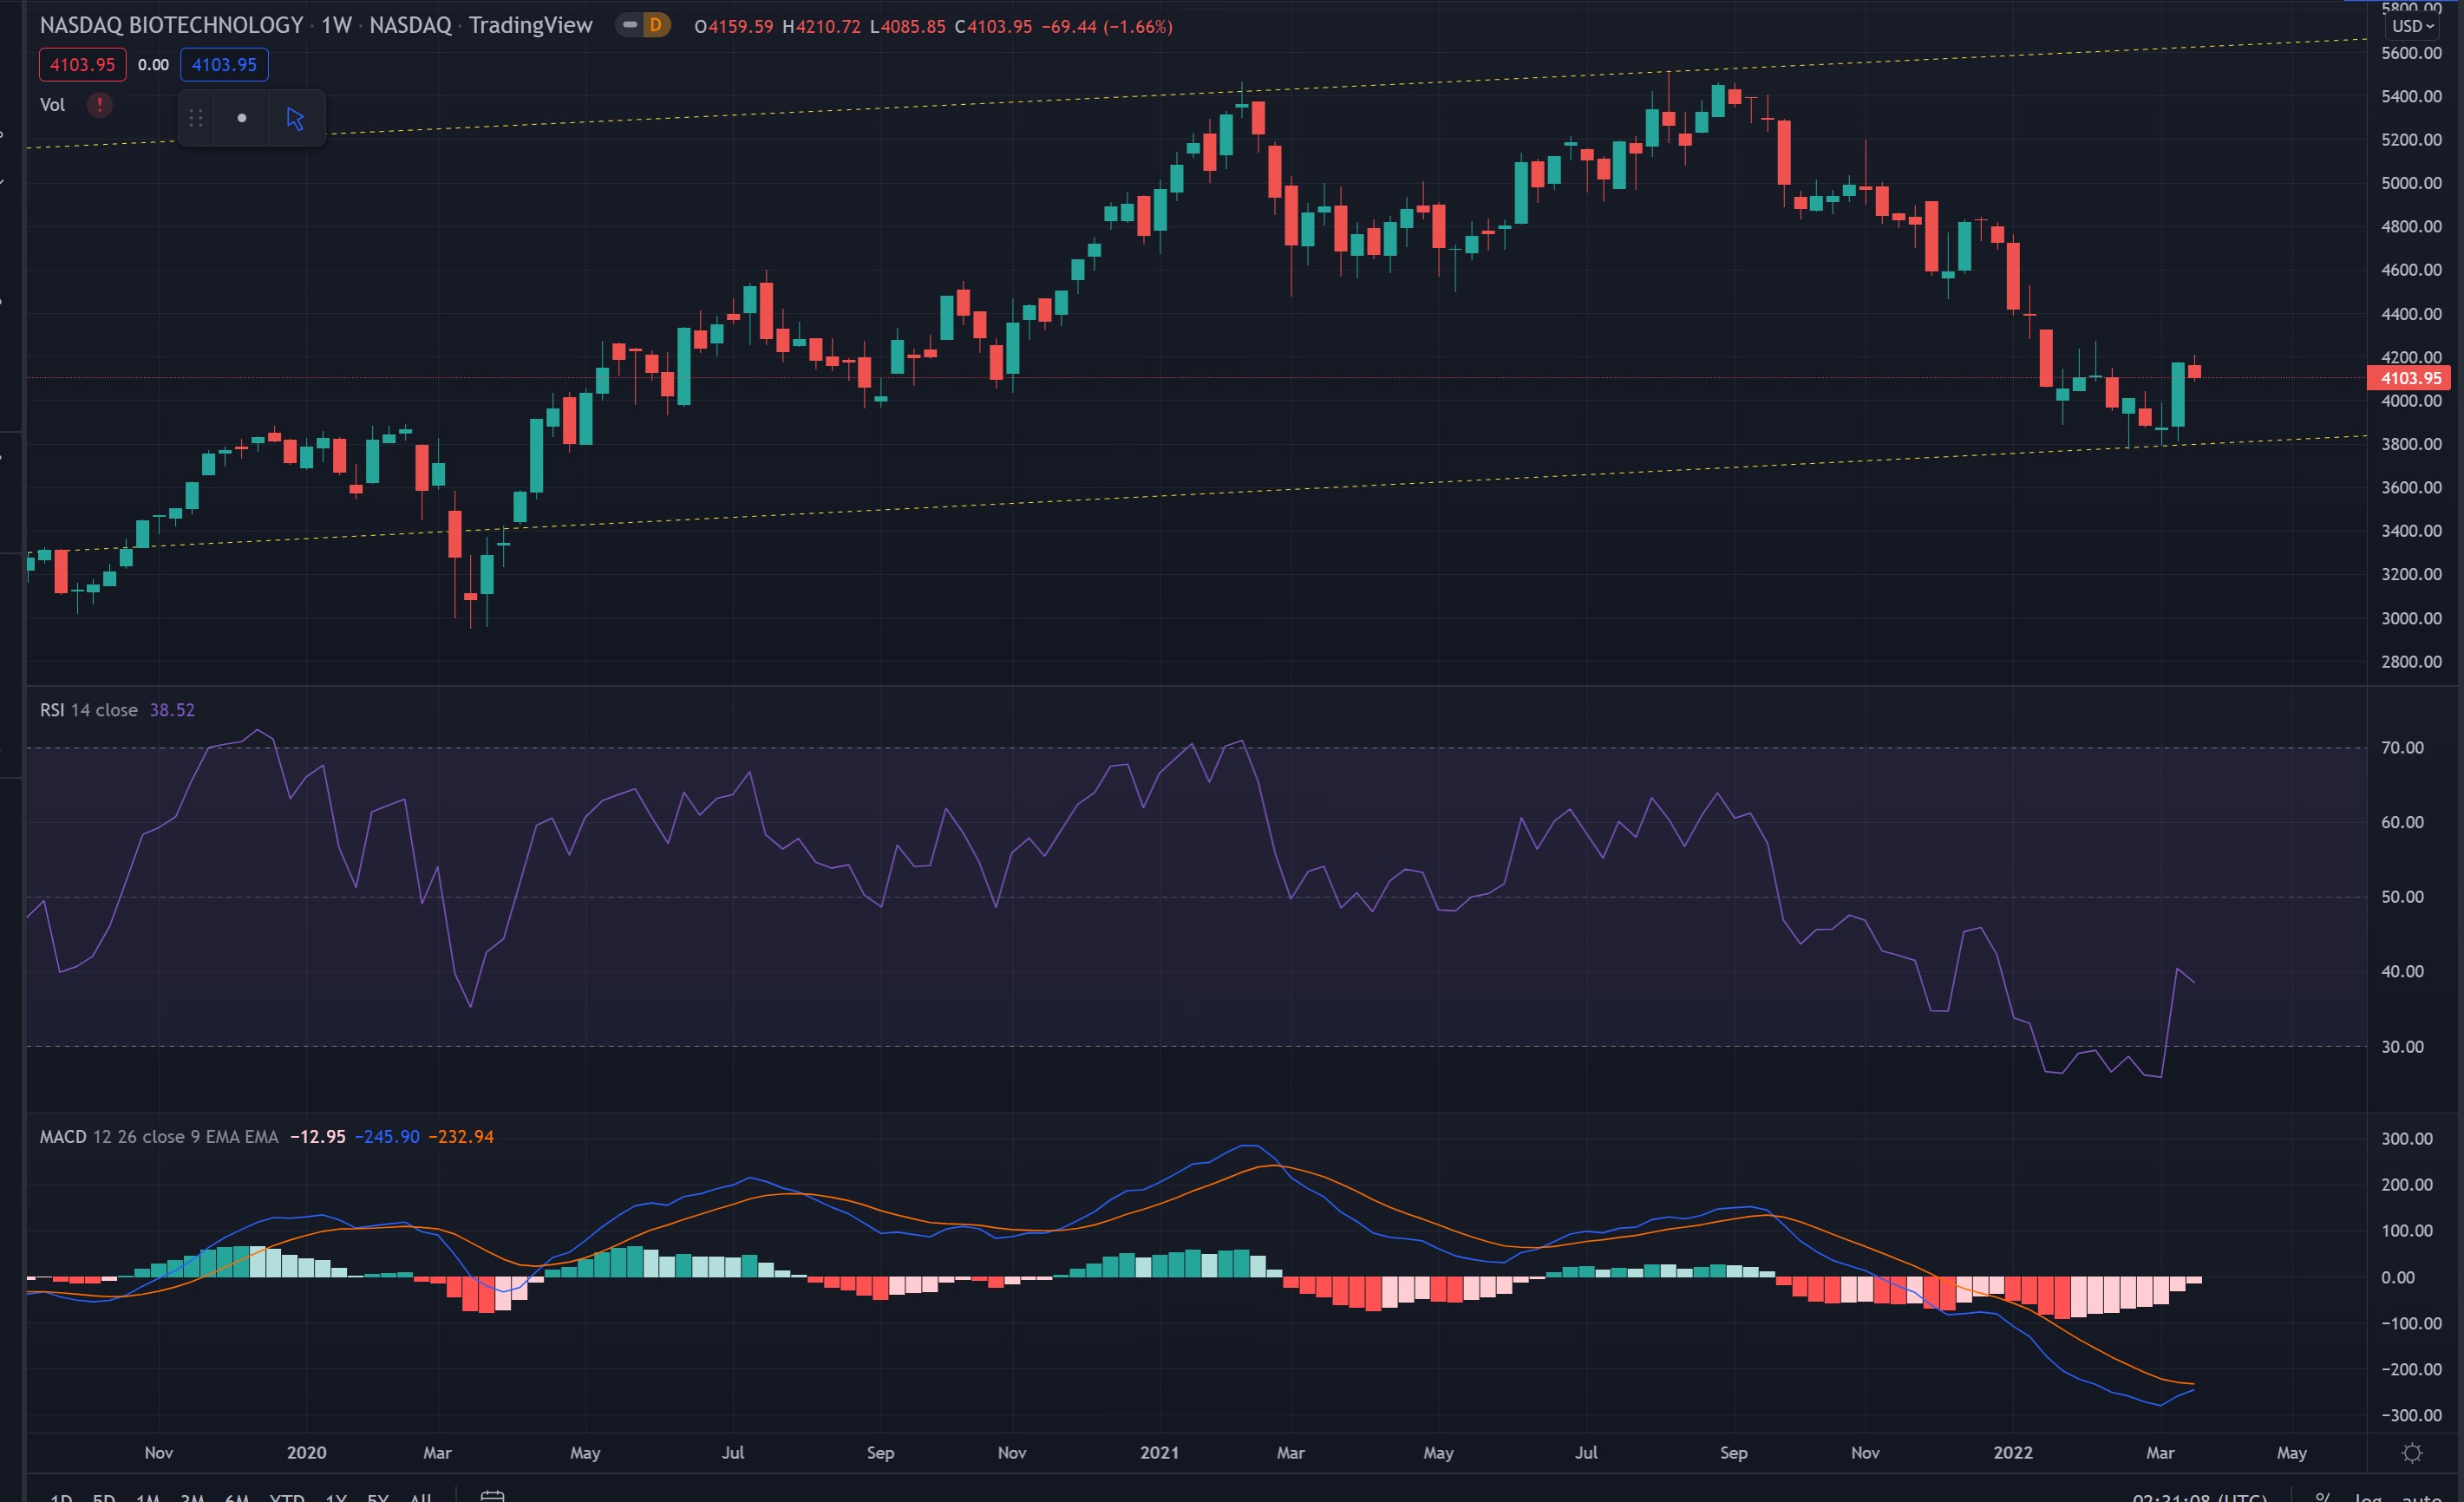Screen dimensions: 2464x1502
Task: Click the MACD 12 26 close legend
Action: pos(159,1137)
